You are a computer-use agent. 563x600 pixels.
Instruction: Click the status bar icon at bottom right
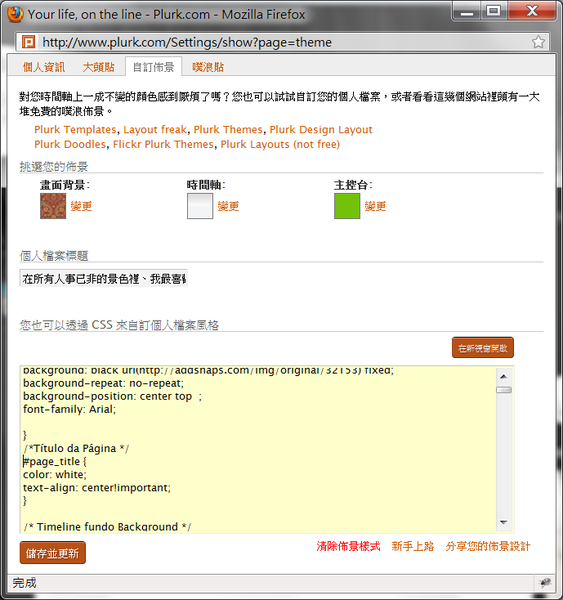pyautogui.click(x=545, y=583)
